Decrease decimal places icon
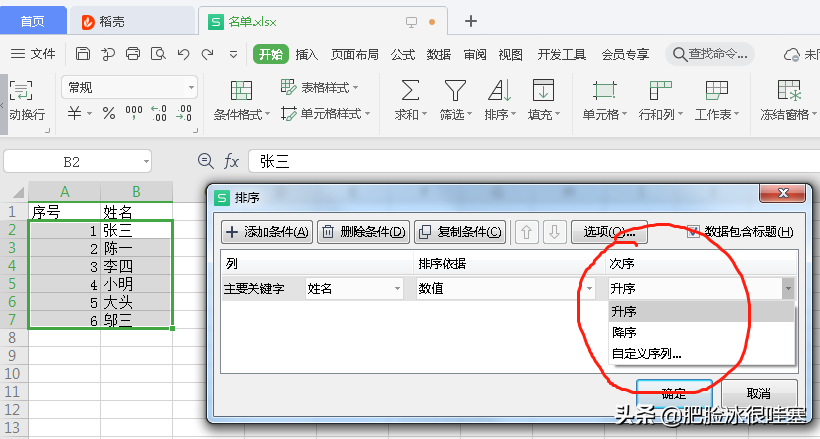This screenshot has height=439, width=820. point(184,113)
